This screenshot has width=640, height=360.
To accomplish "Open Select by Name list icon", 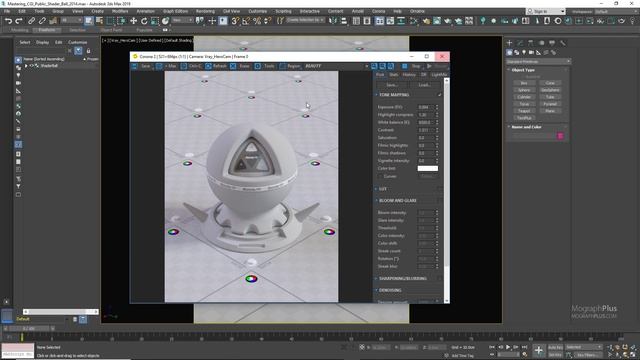I will tap(99, 21).
